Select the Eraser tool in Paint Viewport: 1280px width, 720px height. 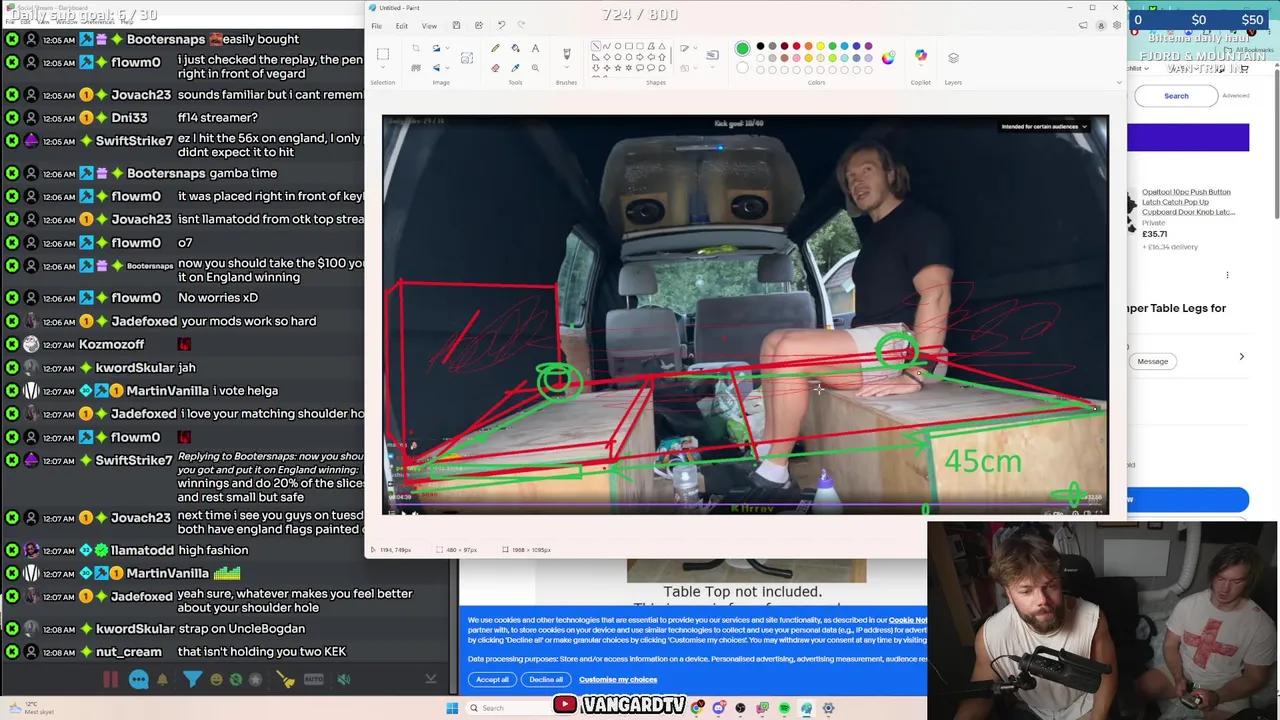point(495,68)
